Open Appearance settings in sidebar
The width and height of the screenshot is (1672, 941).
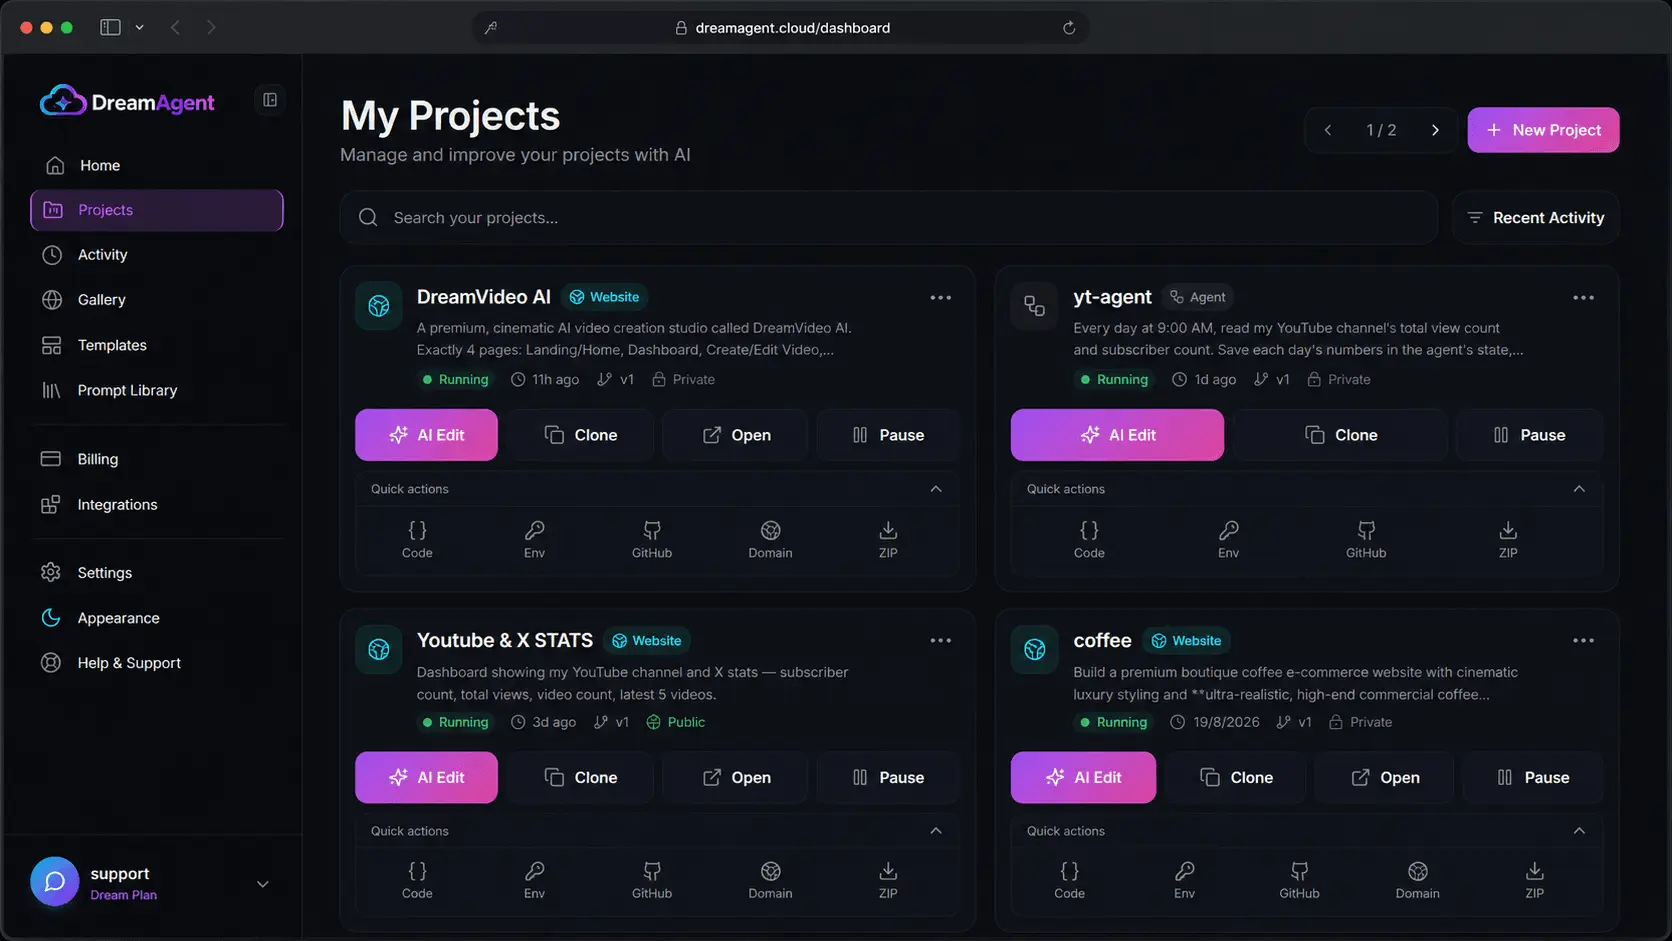(x=157, y=618)
